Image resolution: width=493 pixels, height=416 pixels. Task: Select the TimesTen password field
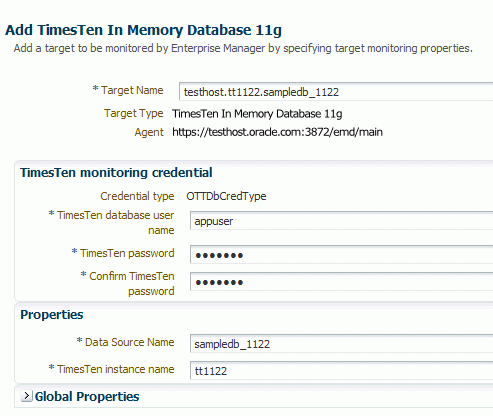[341, 255]
